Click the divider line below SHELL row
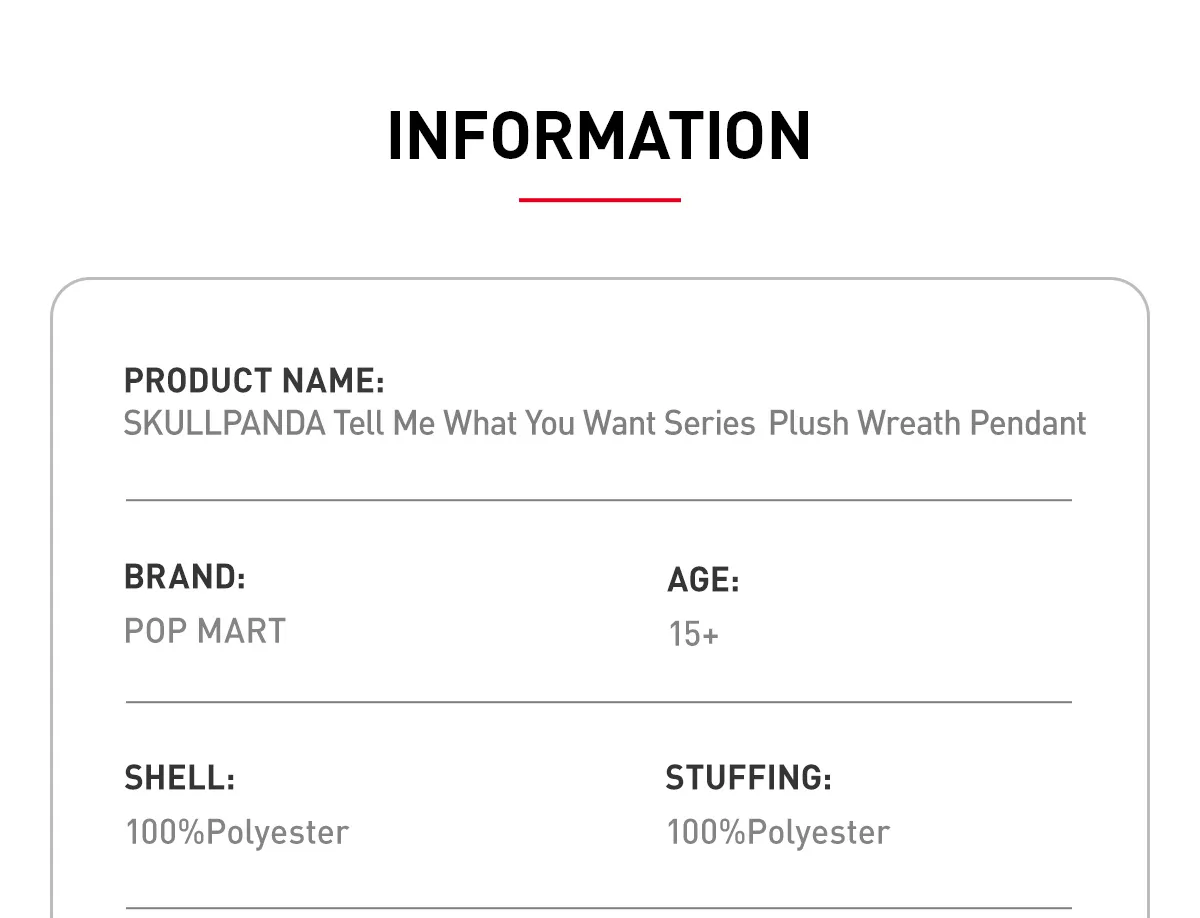The image size is (1200, 918). coord(598,908)
